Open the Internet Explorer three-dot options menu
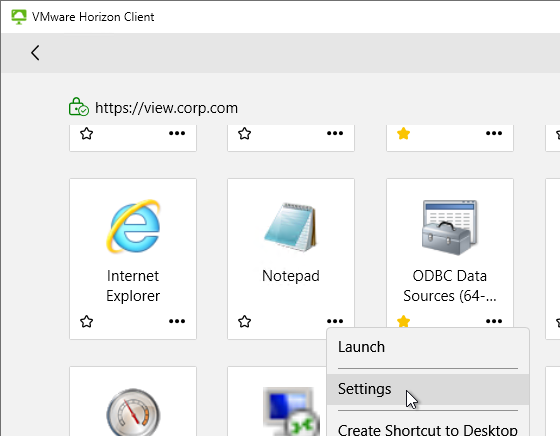This screenshot has width=560, height=436. pyautogui.click(x=177, y=321)
